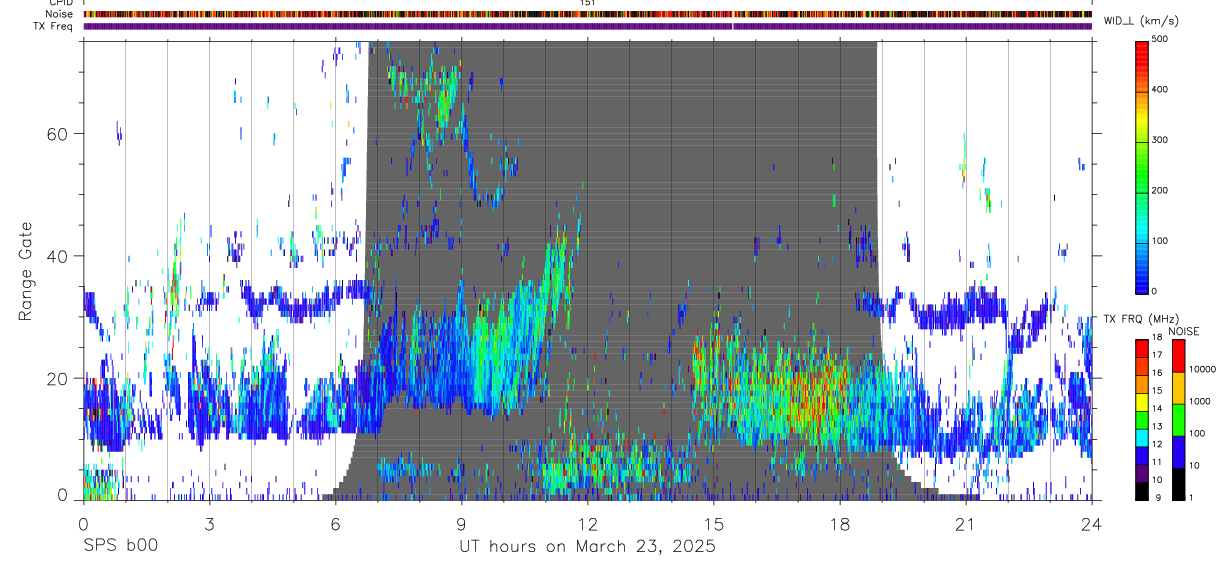Click the '16' tick on TX FRQ scale
This screenshot has height=567, width=1228.
1157,373
